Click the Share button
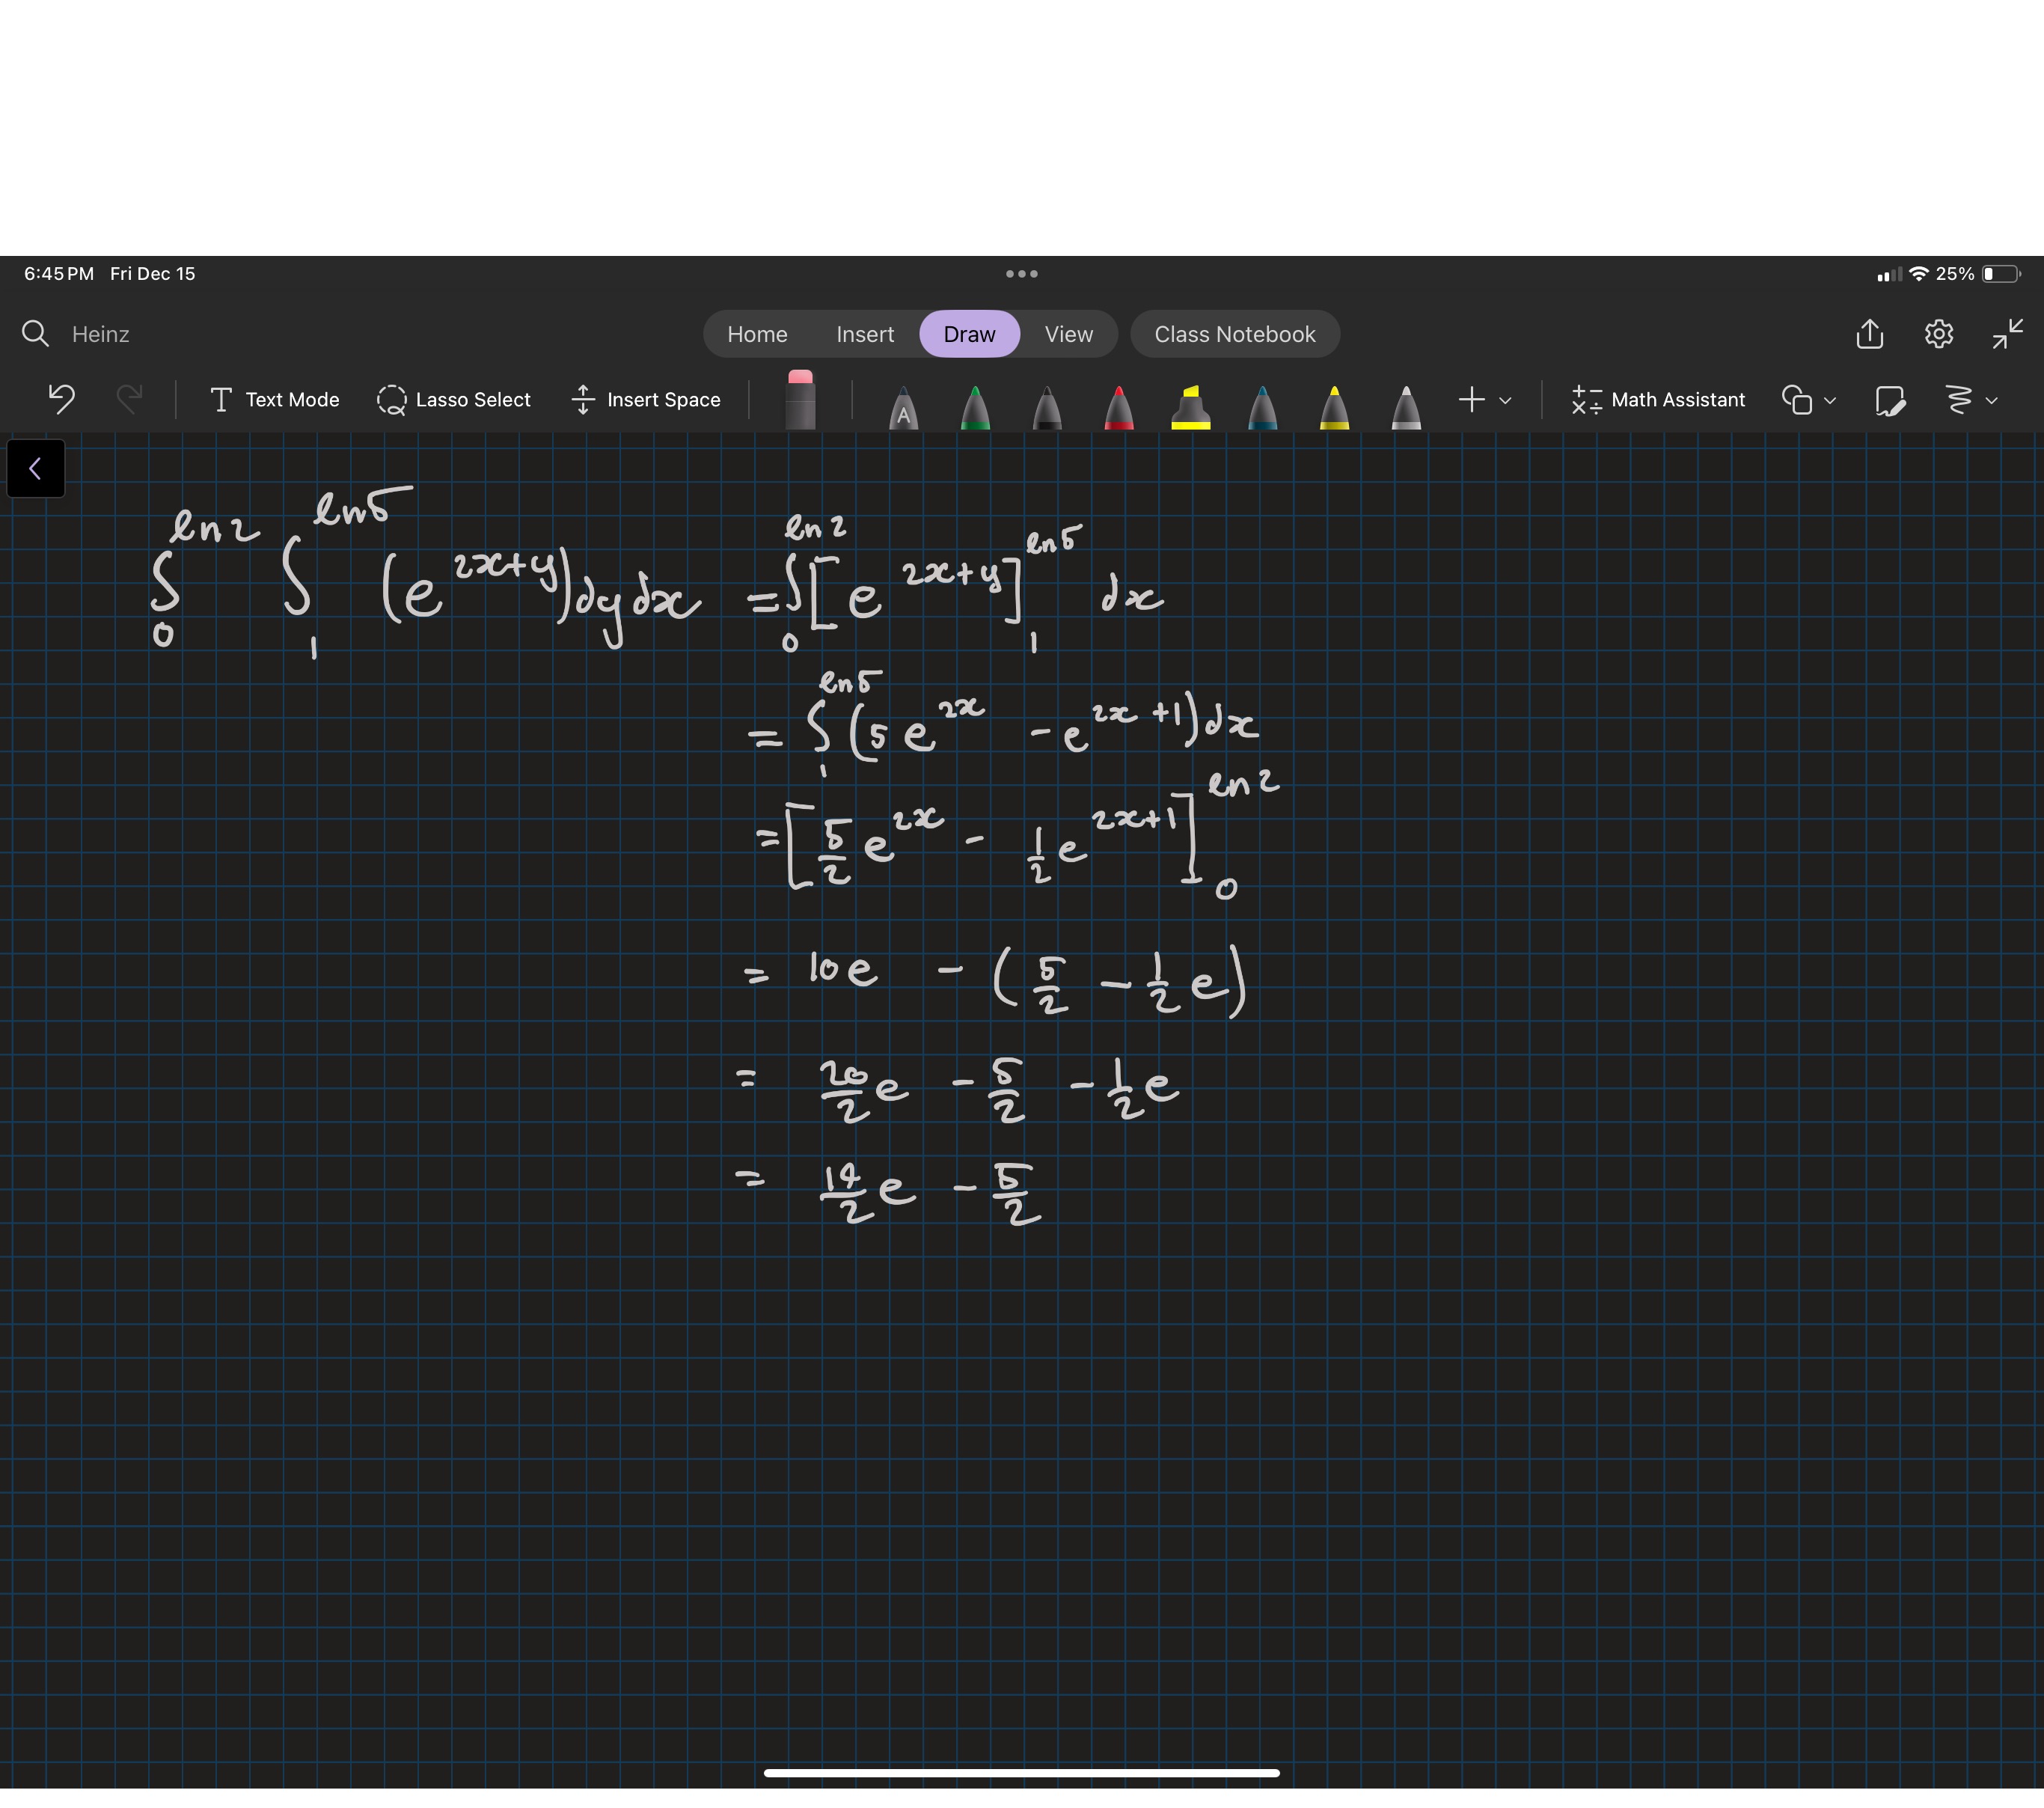2044x1808 pixels. click(x=1869, y=334)
